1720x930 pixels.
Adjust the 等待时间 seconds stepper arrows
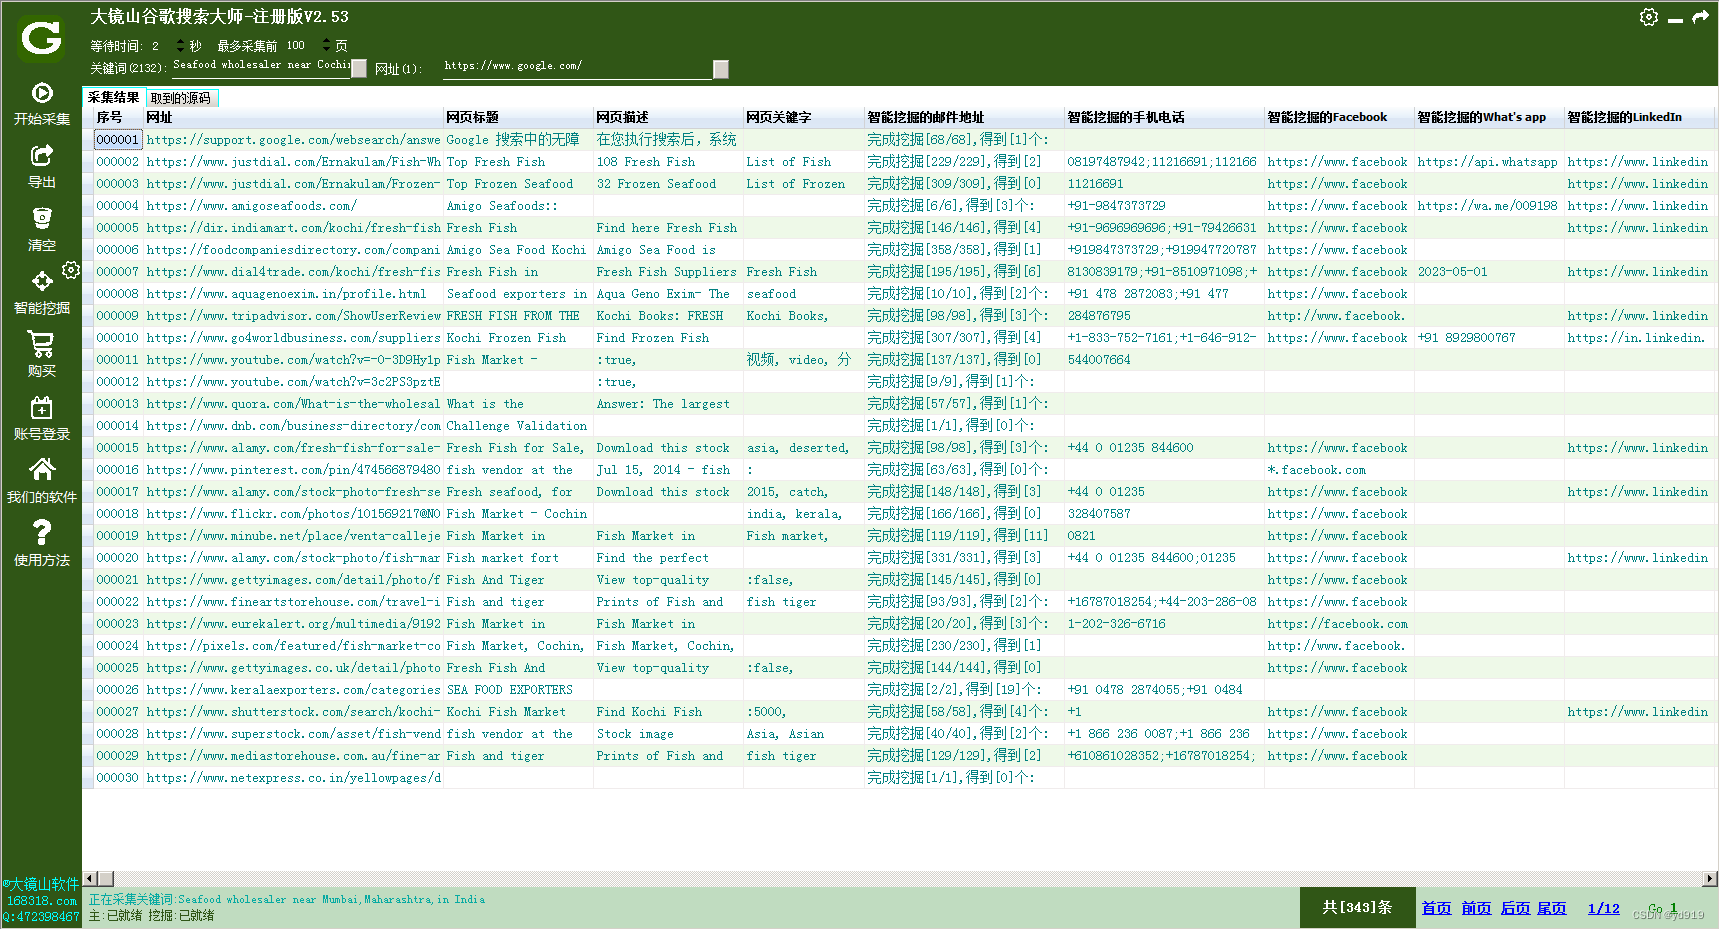point(180,46)
